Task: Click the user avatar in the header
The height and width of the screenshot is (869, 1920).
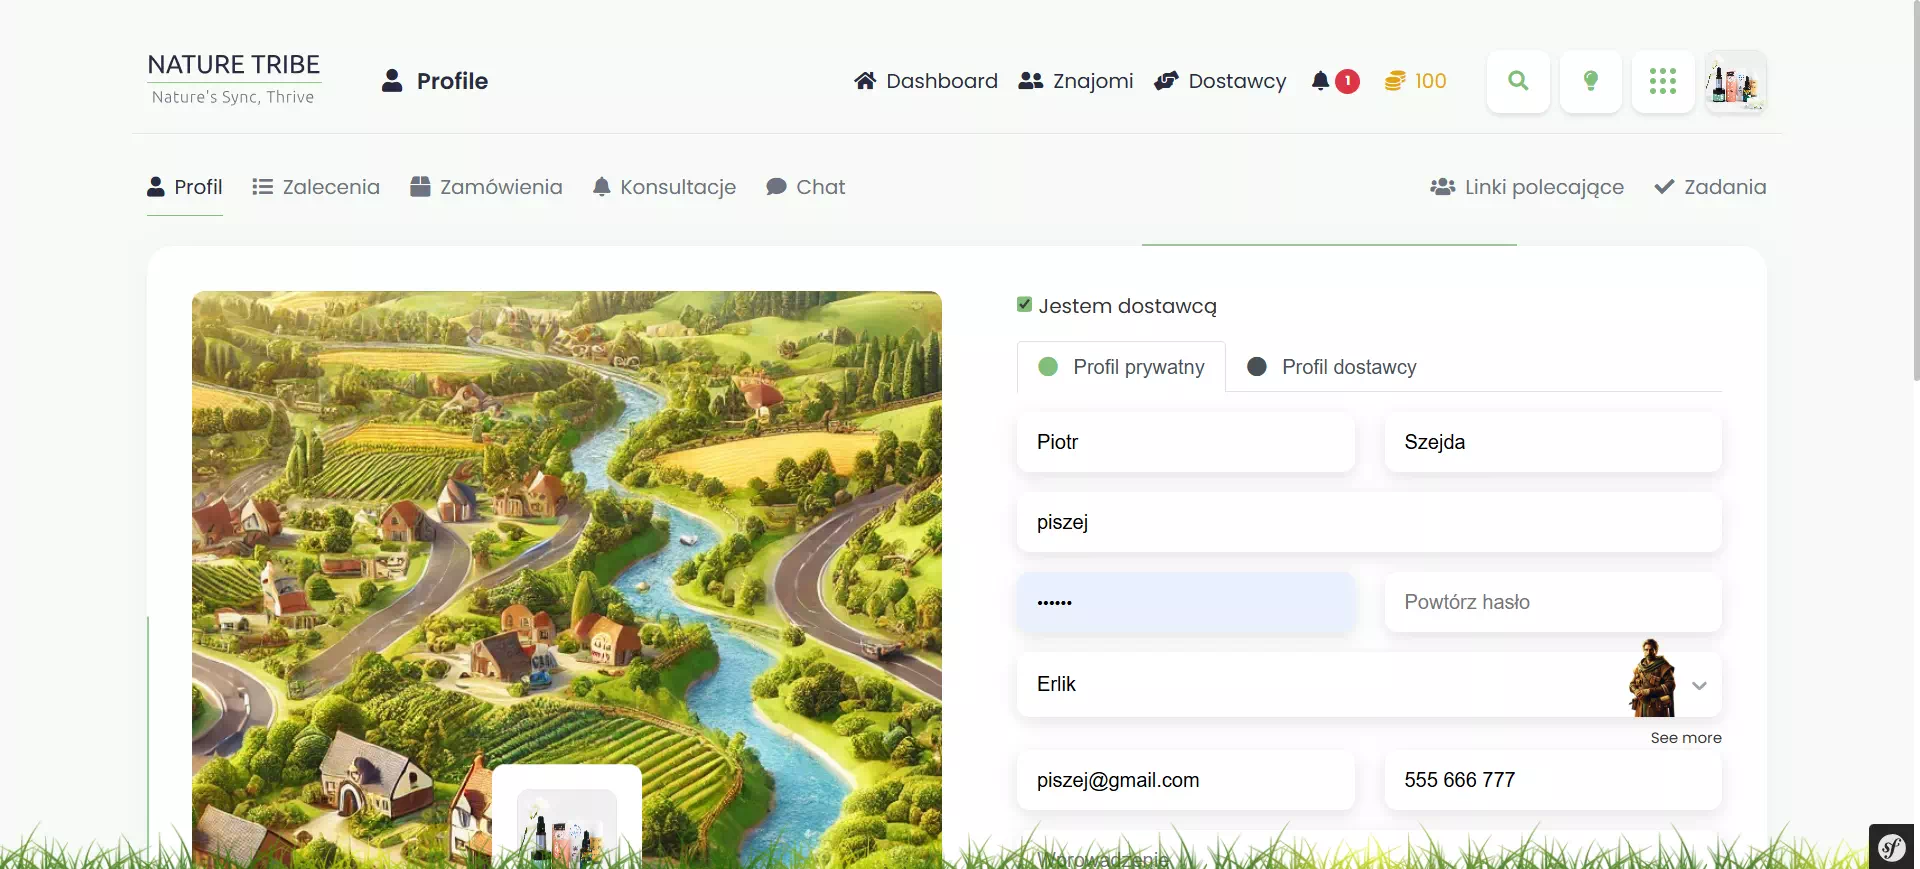Action: click(1735, 82)
